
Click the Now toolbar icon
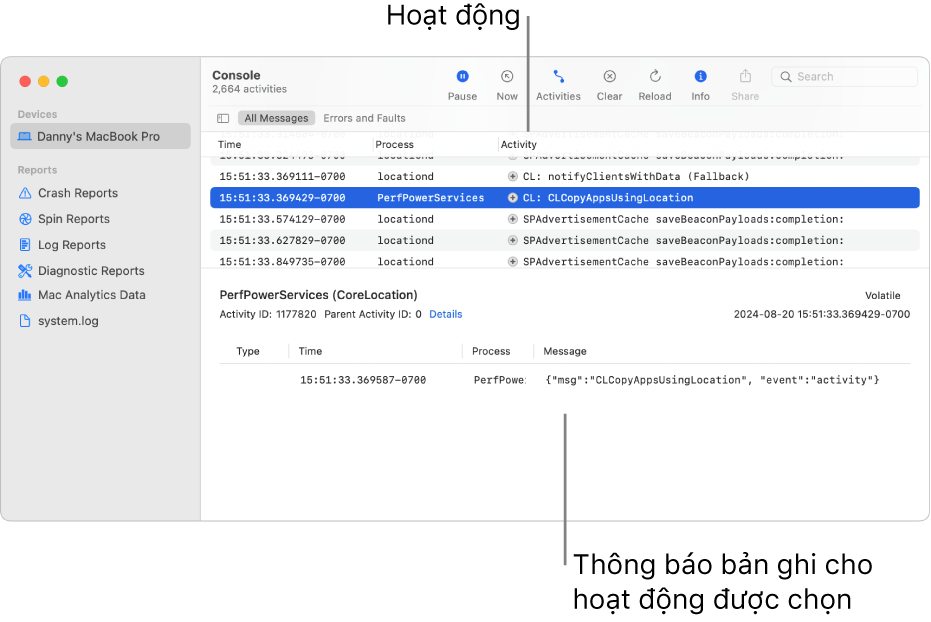(507, 77)
